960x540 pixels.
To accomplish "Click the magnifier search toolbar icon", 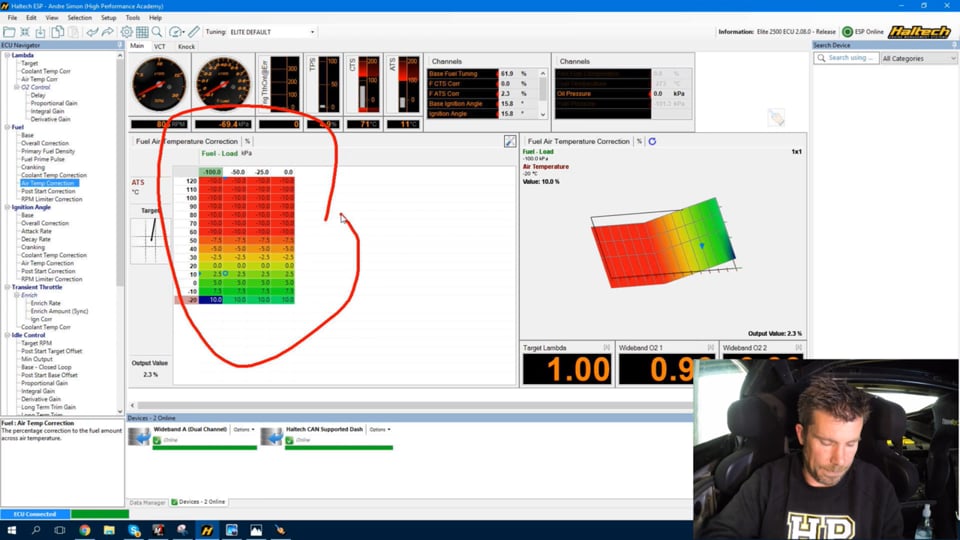I will click(157, 32).
